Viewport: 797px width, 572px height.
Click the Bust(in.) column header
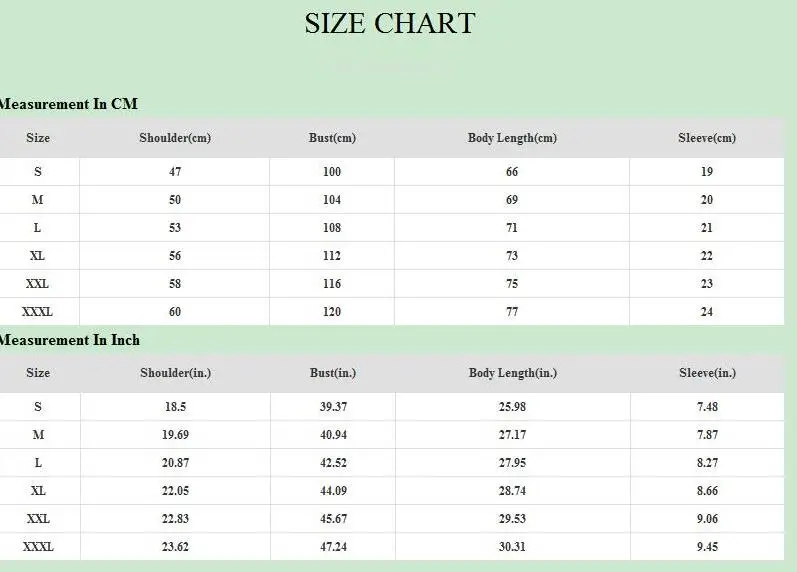click(x=333, y=373)
